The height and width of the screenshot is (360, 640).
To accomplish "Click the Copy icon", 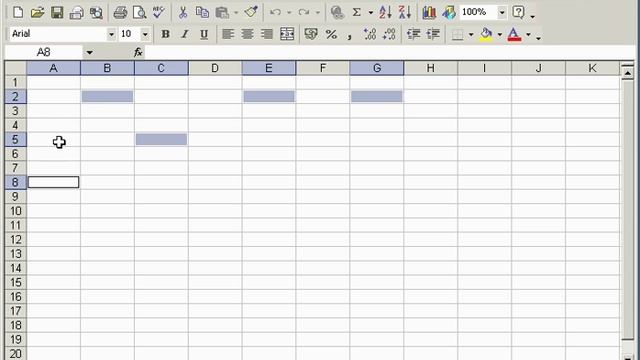I will point(202,13).
